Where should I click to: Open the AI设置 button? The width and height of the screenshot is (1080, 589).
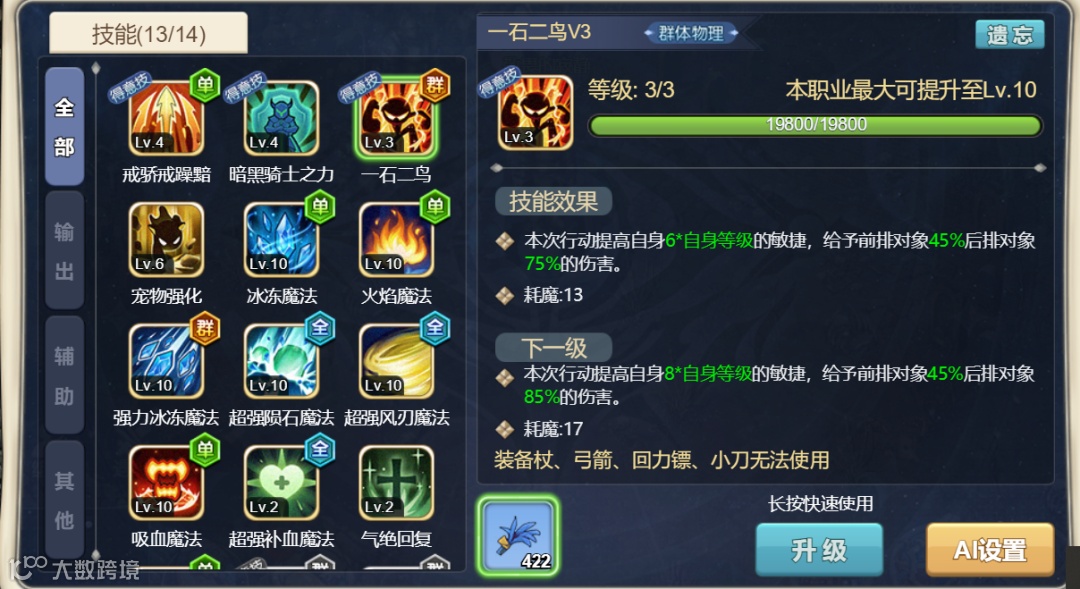[990, 550]
